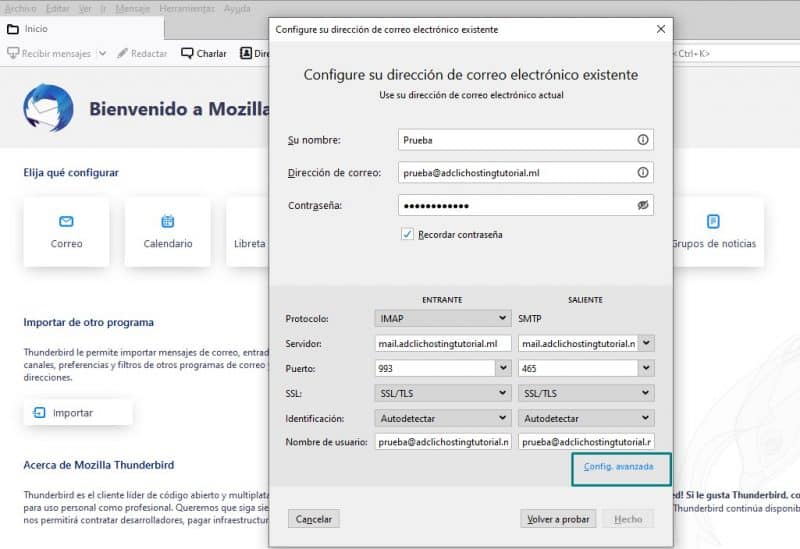Uncheck Recordar contraseña checkbox
The width and height of the screenshot is (800, 549).
pos(407,234)
